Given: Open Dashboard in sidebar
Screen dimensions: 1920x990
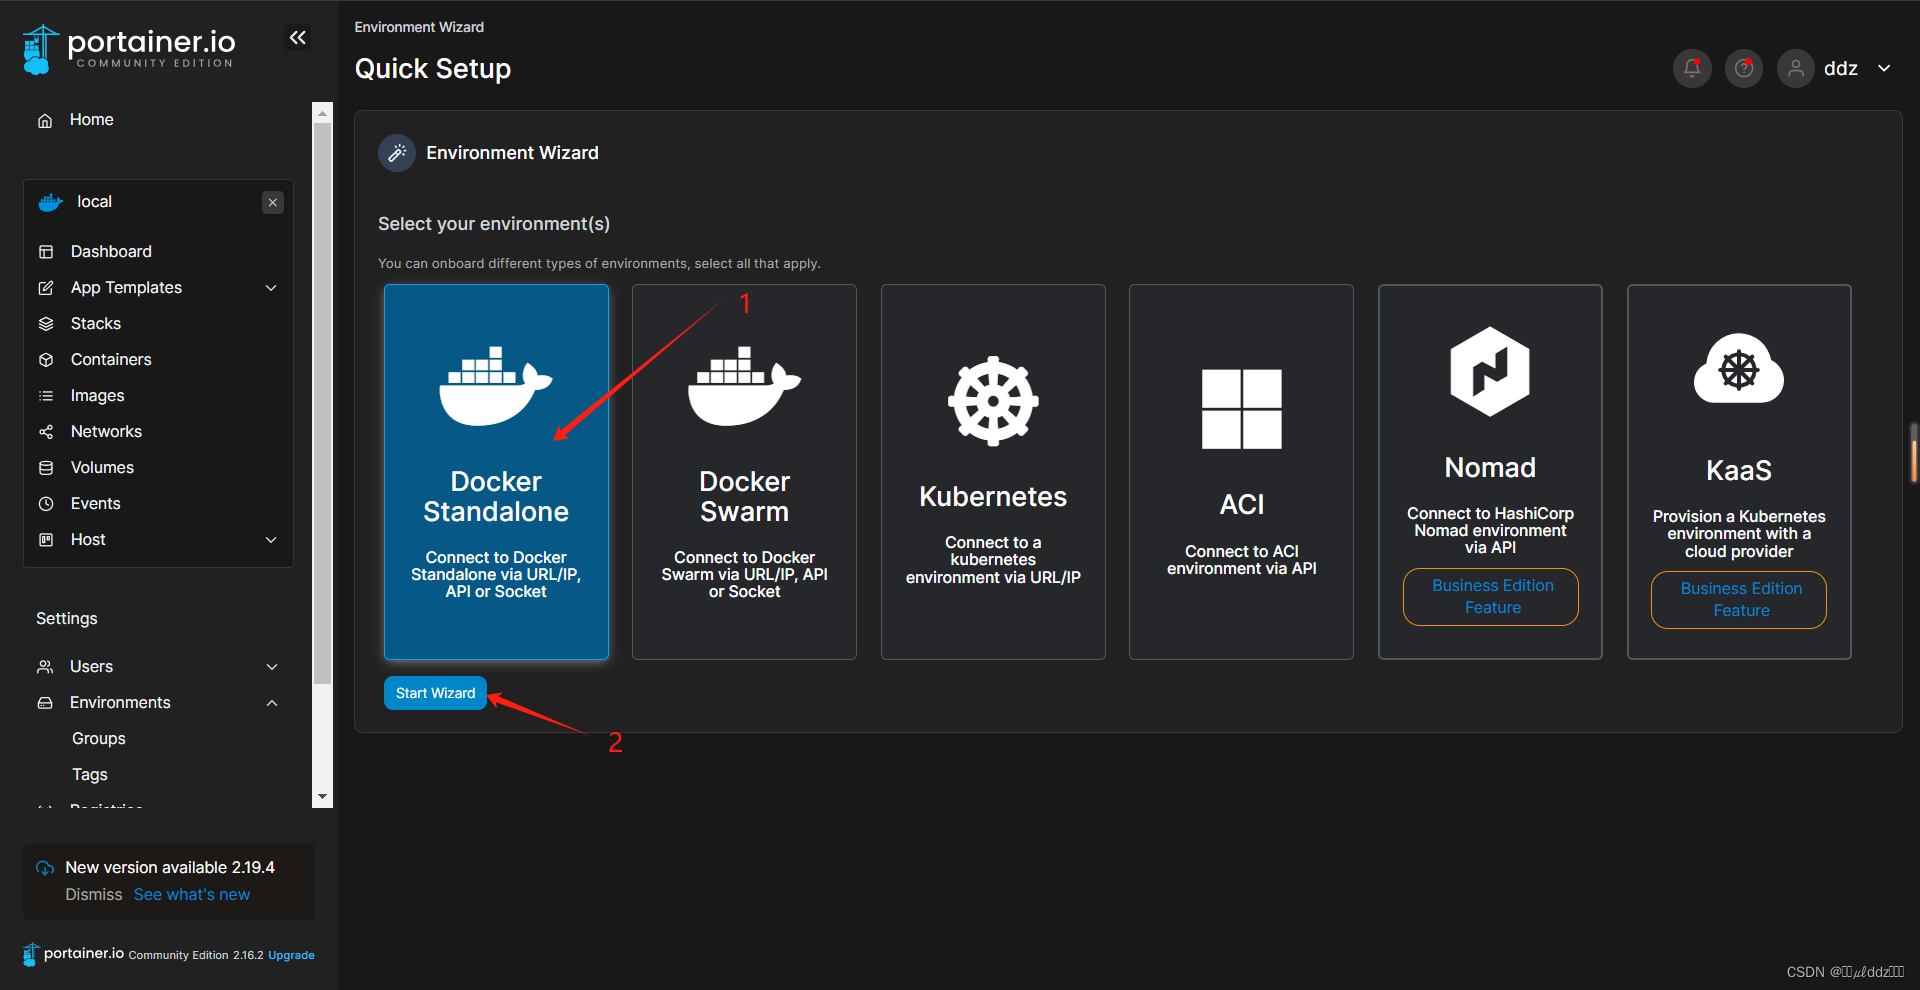Looking at the screenshot, I should pos(111,251).
